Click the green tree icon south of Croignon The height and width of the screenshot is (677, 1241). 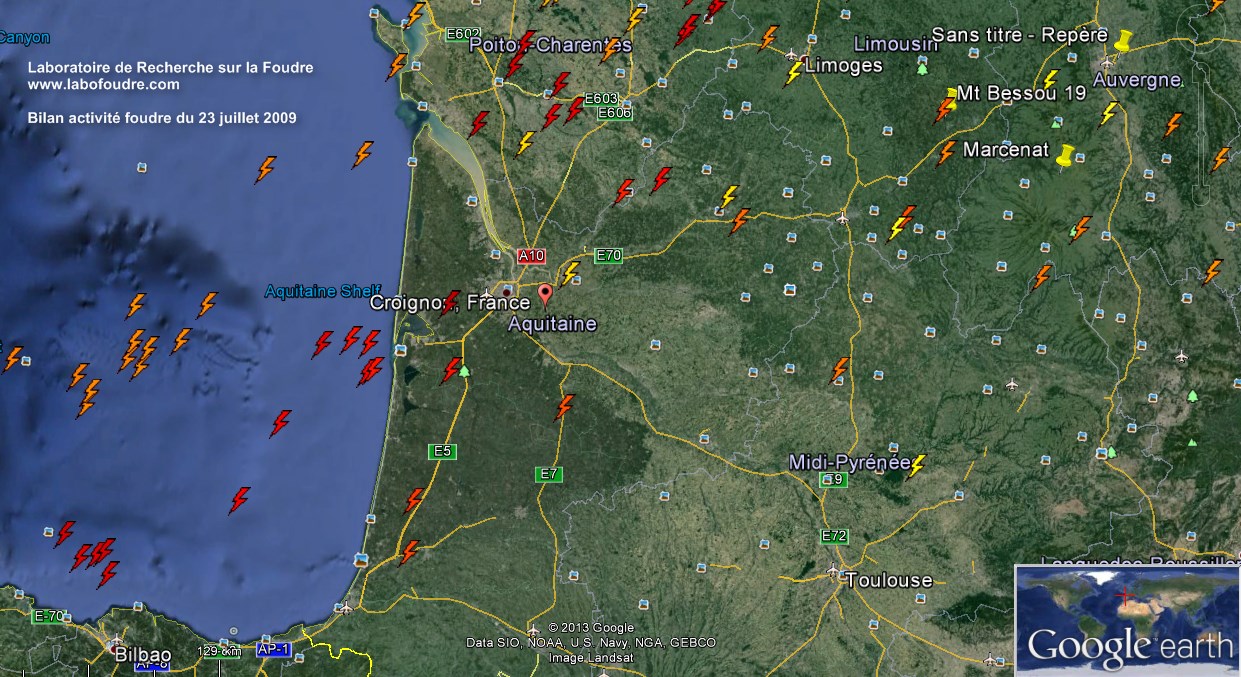[464, 371]
